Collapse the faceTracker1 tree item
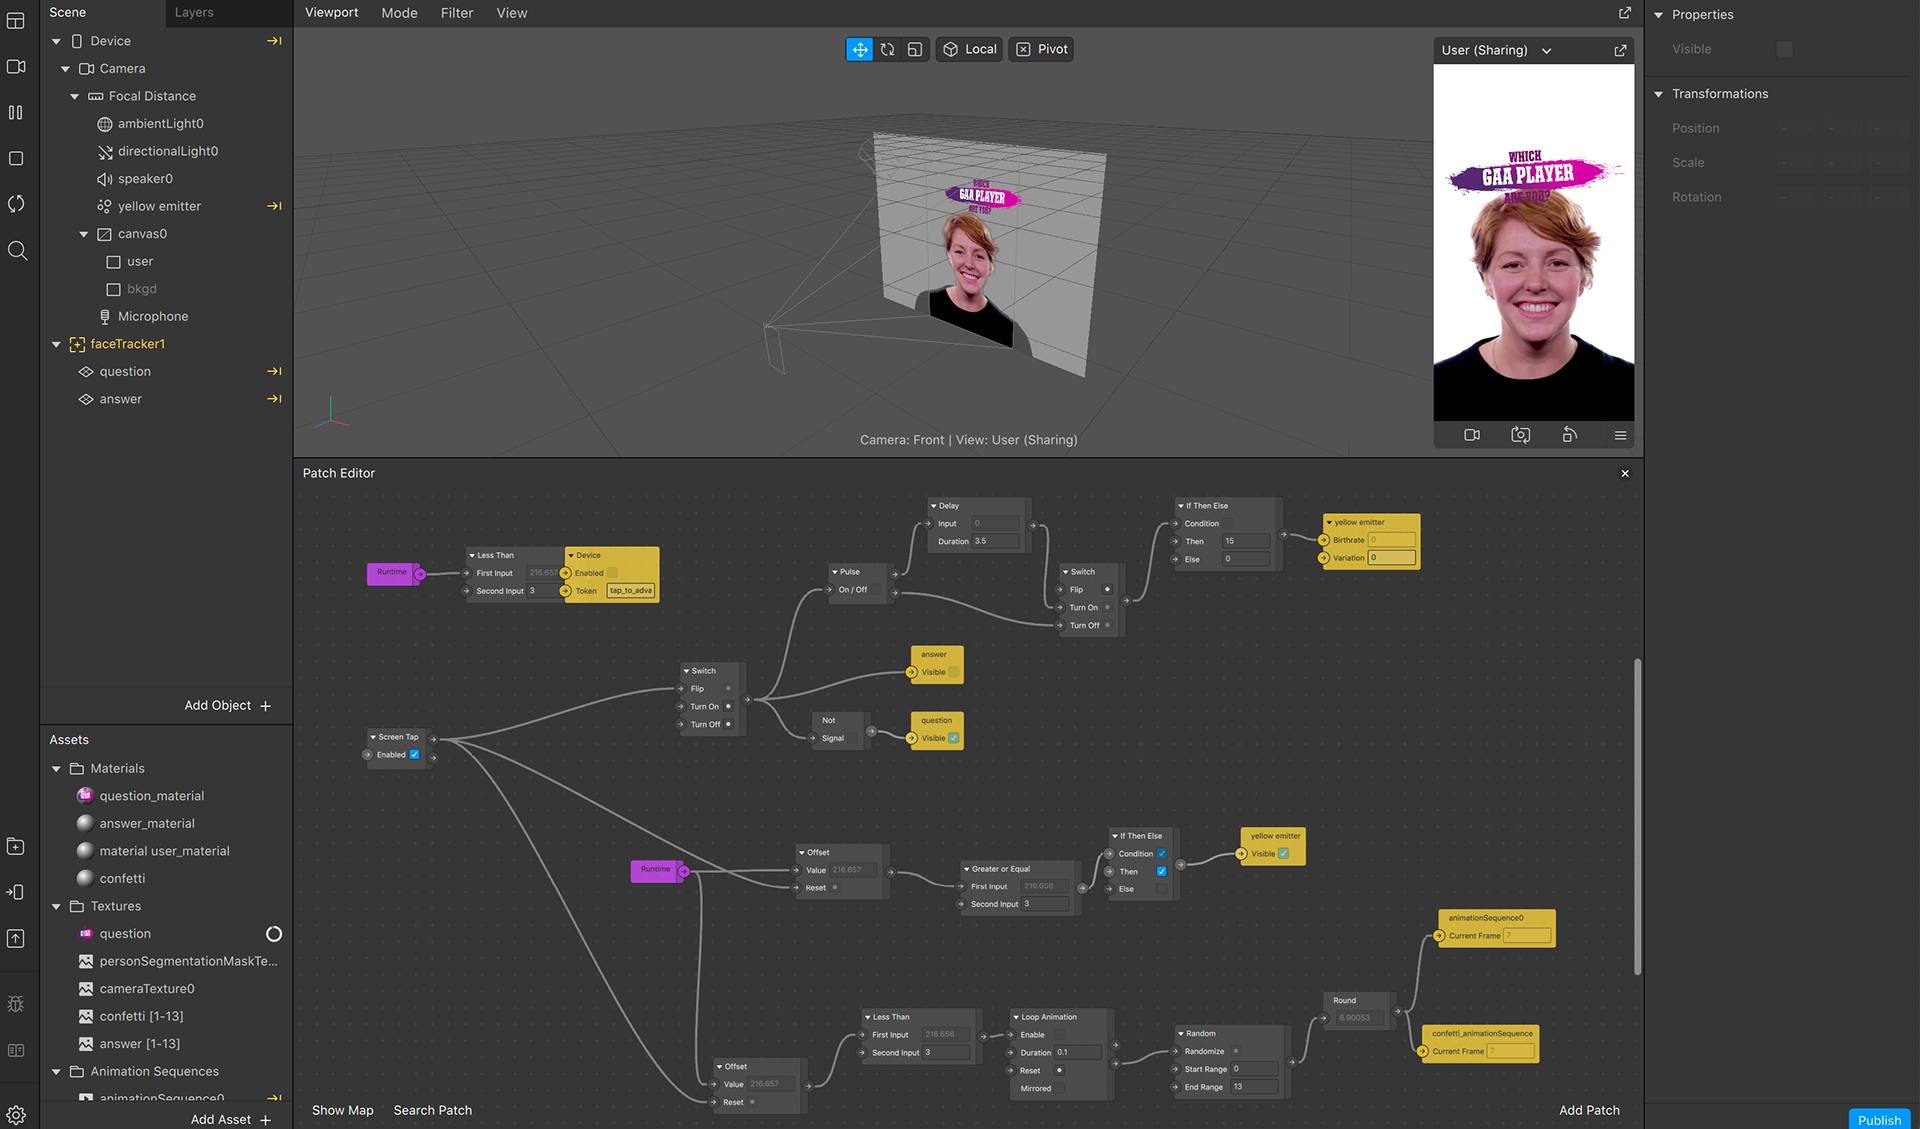This screenshot has height=1129, width=1920. [x=56, y=344]
